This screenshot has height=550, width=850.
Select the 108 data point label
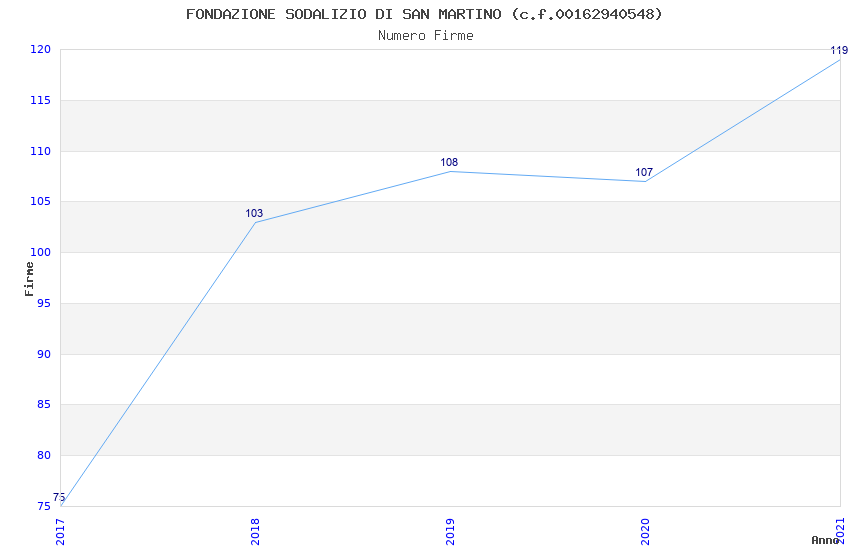[449, 162]
